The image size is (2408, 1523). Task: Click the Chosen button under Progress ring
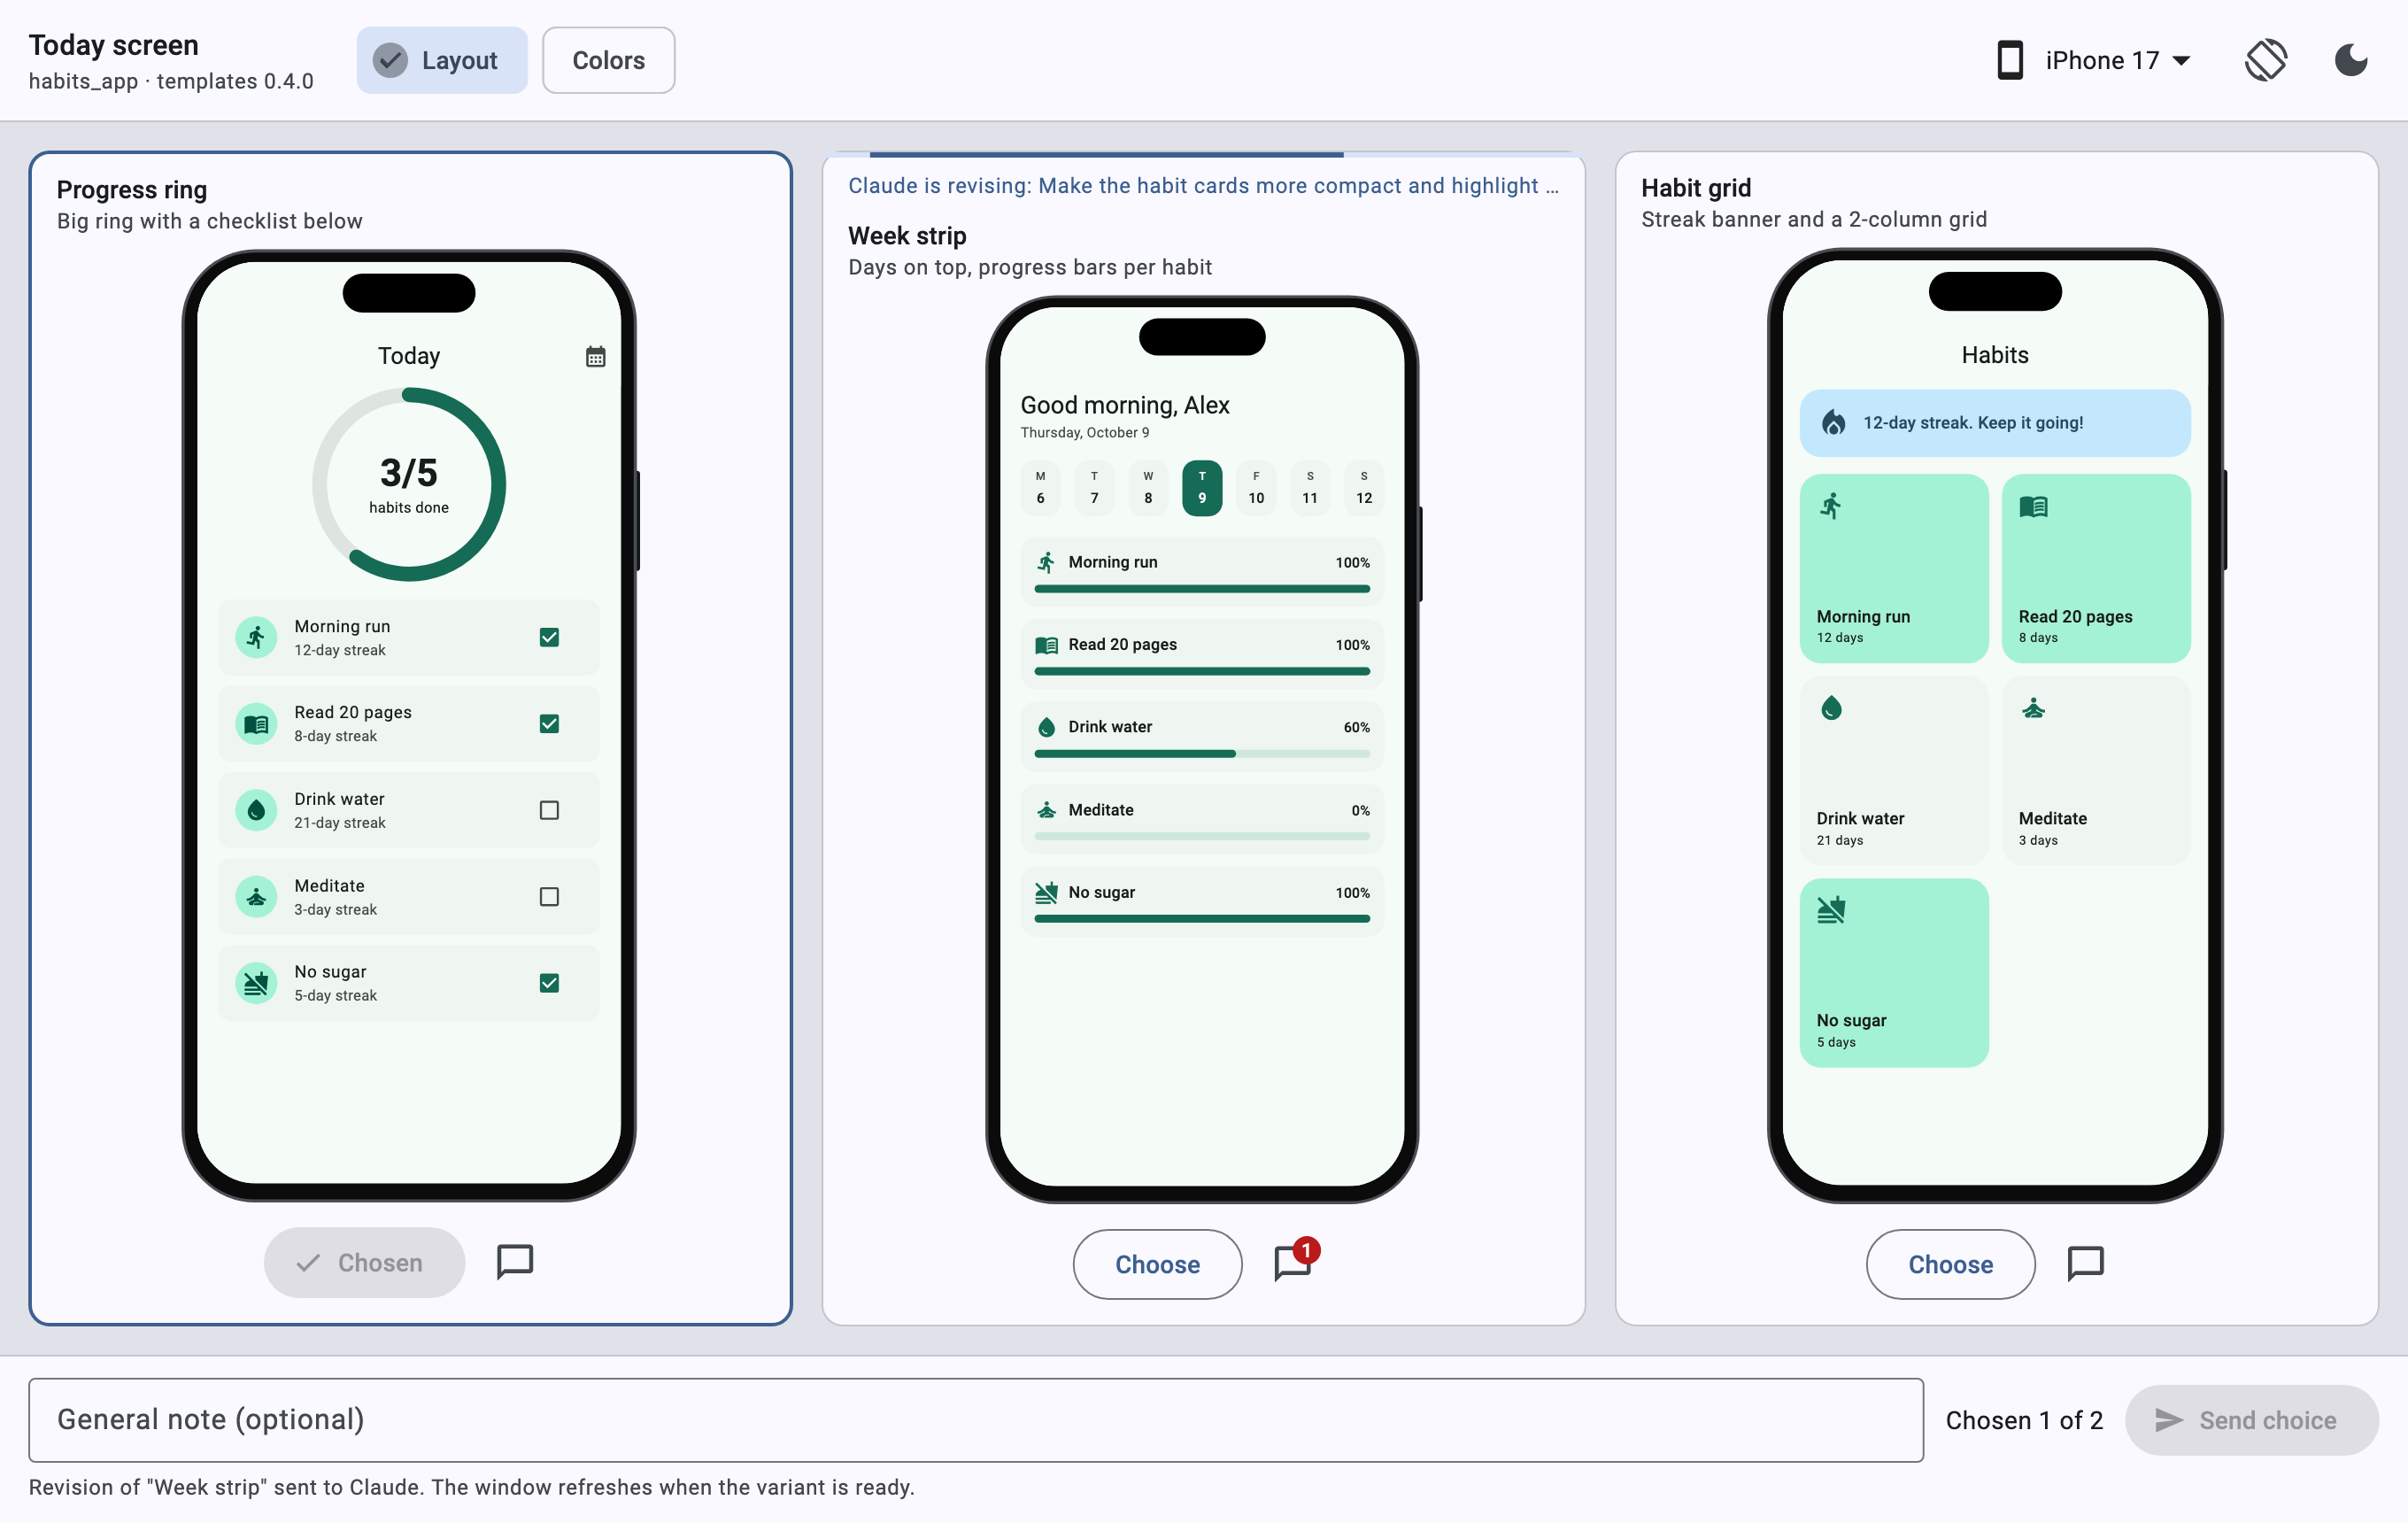pos(364,1262)
